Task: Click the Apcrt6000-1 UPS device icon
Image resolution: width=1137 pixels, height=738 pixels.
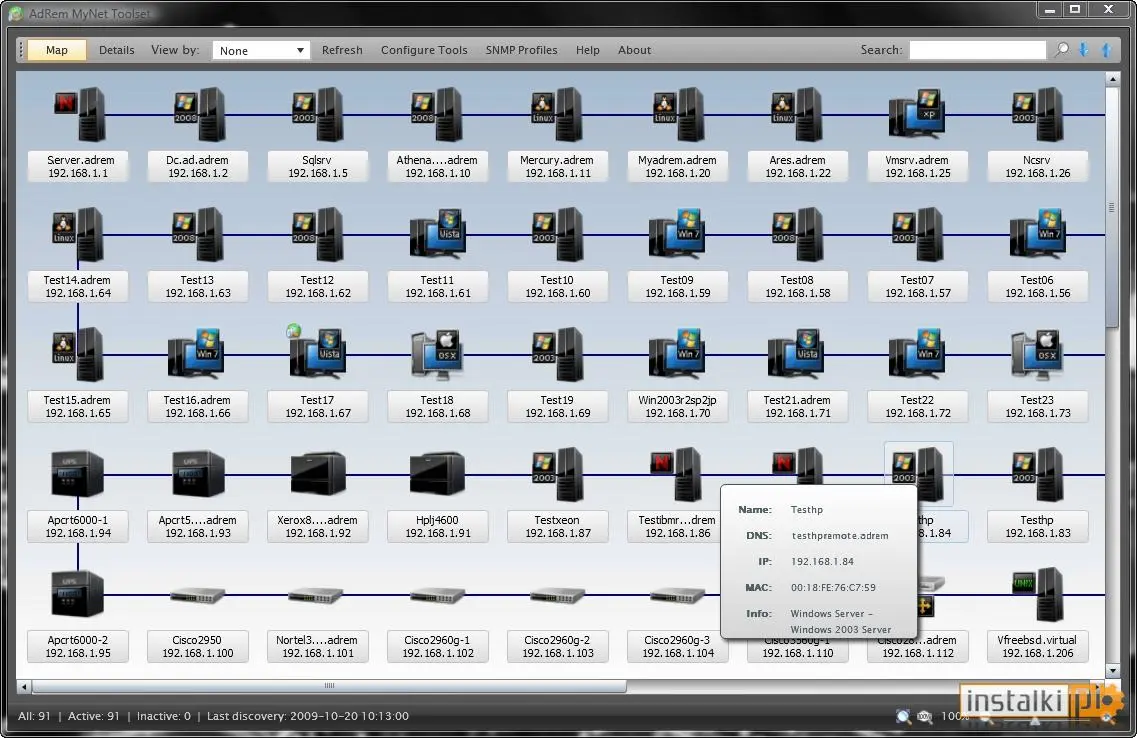Action: click(78, 473)
